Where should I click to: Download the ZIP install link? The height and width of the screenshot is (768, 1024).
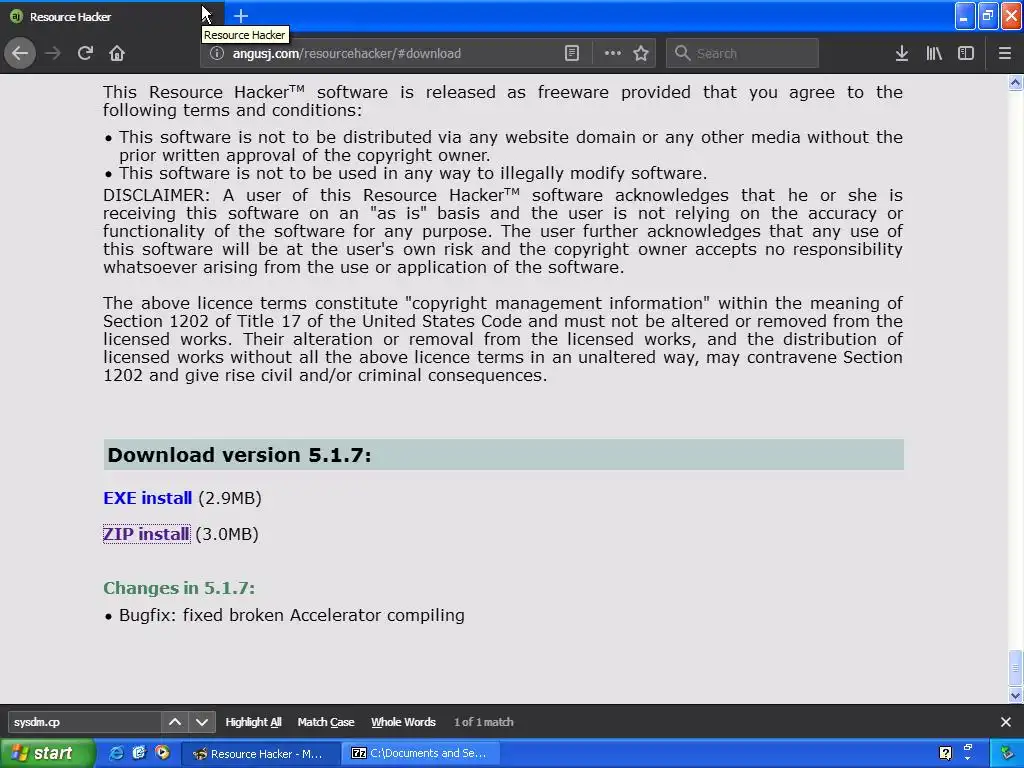146,534
